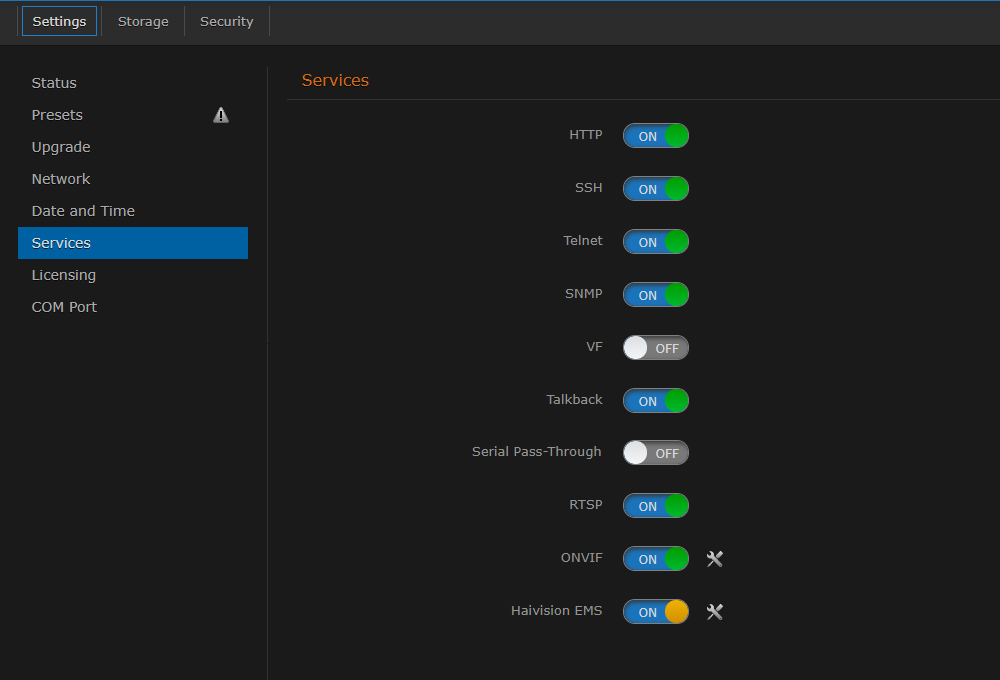Open the Security tab
1000x680 pixels.
coord(226,21)
